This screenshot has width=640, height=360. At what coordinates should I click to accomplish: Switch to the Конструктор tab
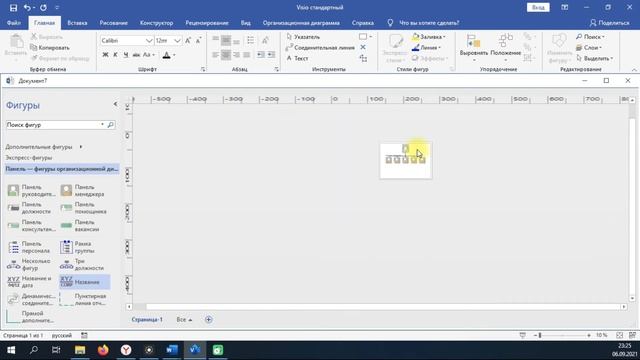(156, 23)
